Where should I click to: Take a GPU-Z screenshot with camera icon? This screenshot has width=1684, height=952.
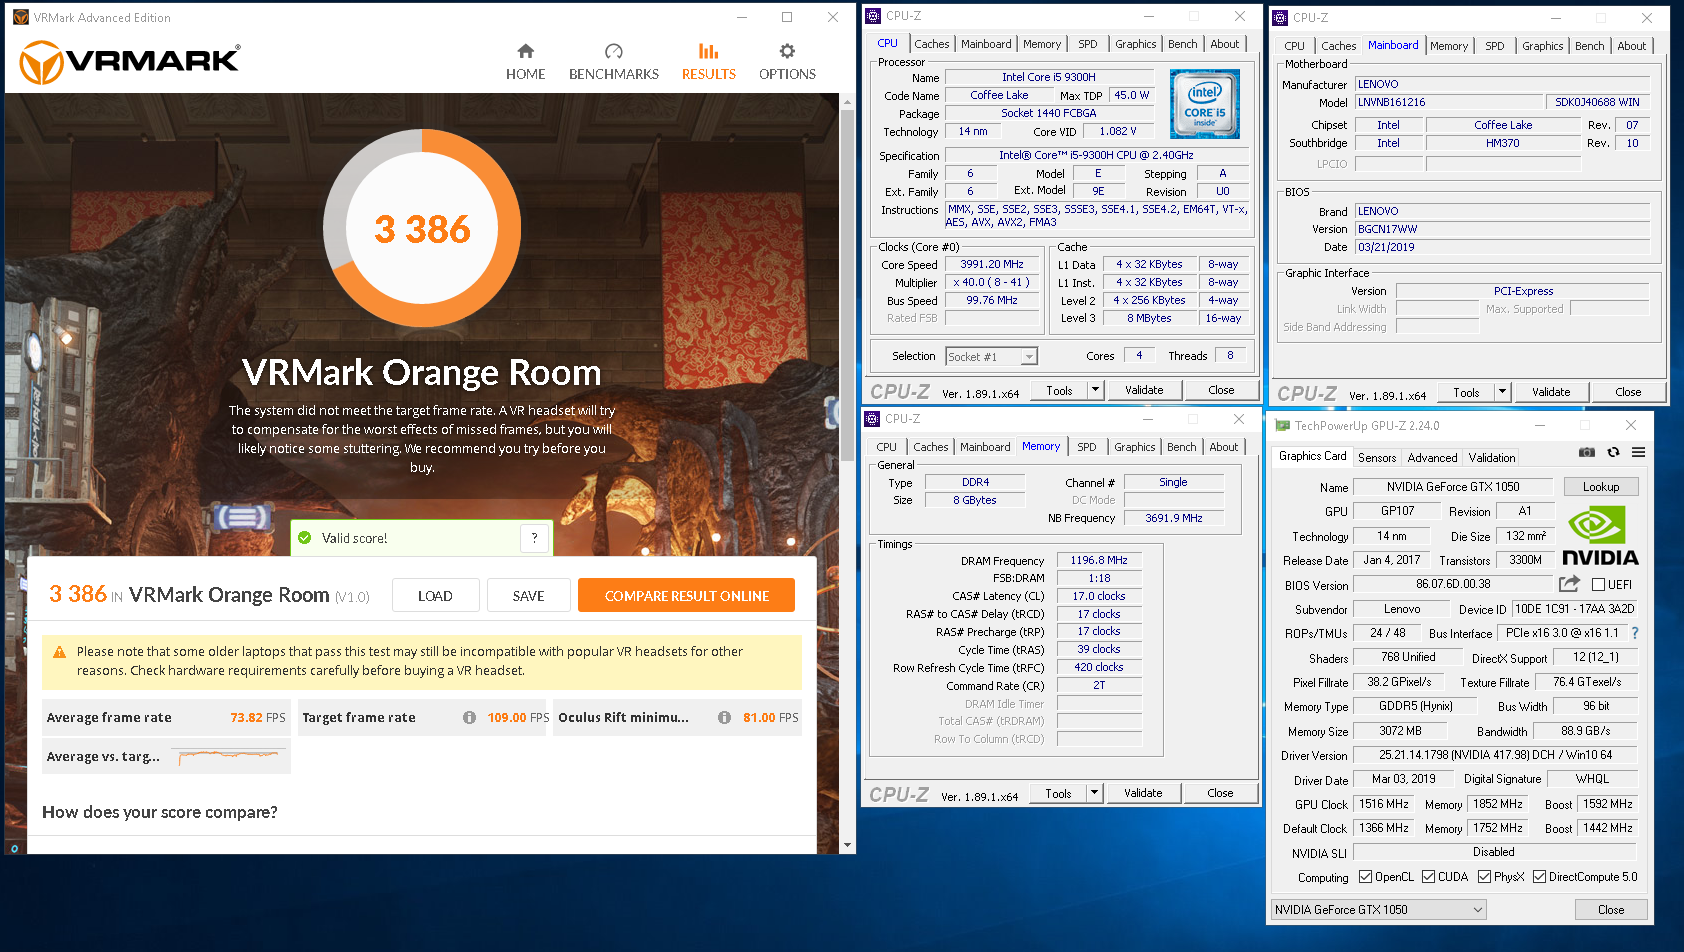[x=1587, y=453]
